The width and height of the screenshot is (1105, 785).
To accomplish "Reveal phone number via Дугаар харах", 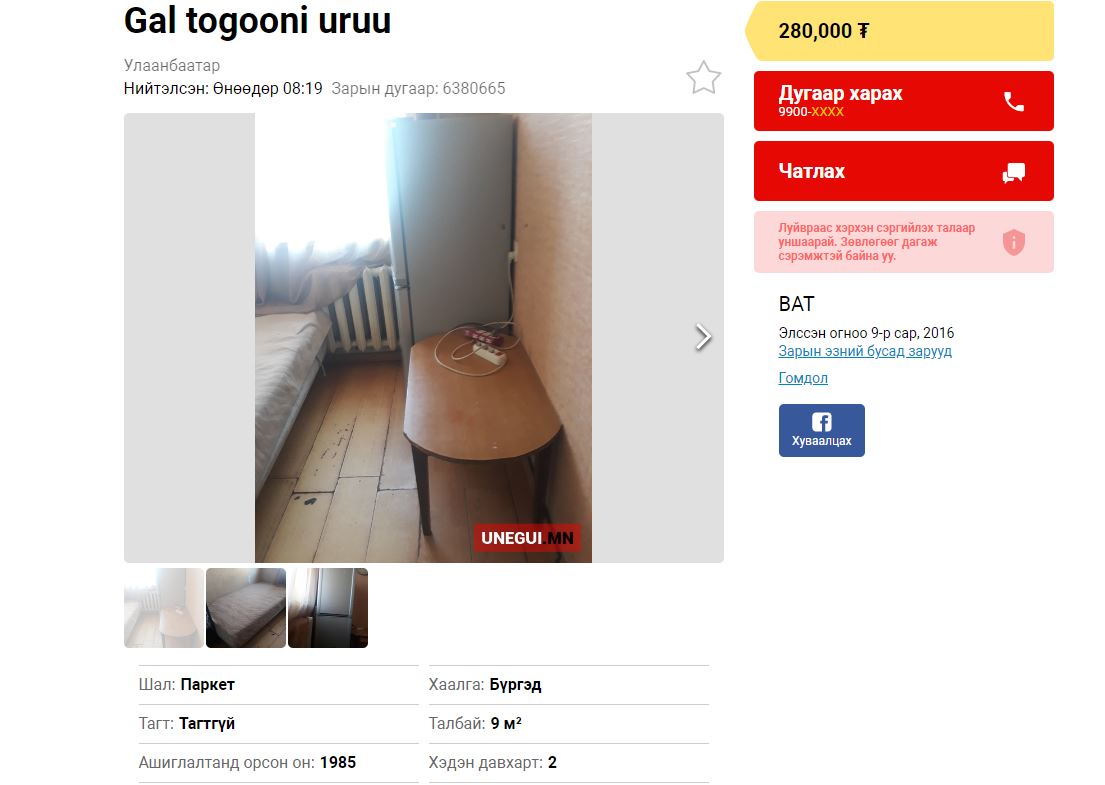I will 903,101.
